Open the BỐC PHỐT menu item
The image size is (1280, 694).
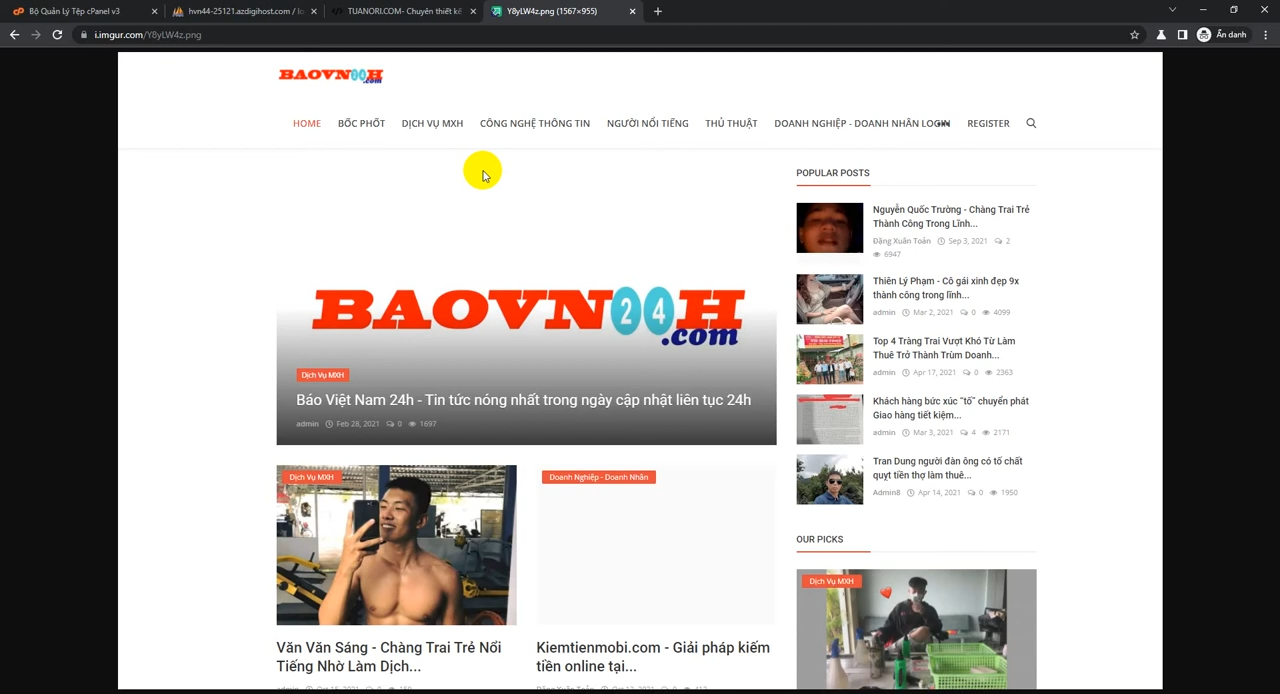coord(361,123)
